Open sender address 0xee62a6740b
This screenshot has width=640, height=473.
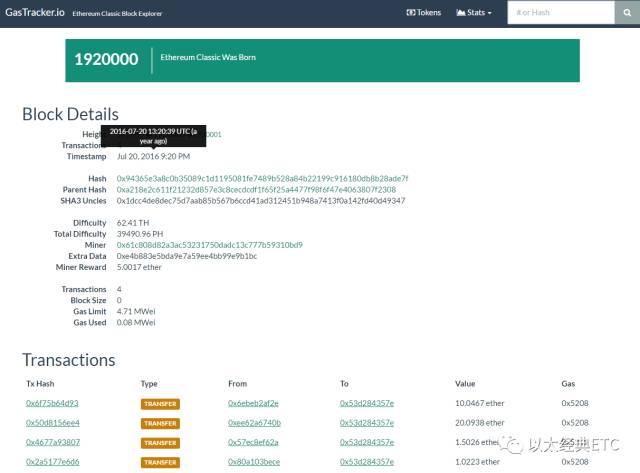click(254, 423)
